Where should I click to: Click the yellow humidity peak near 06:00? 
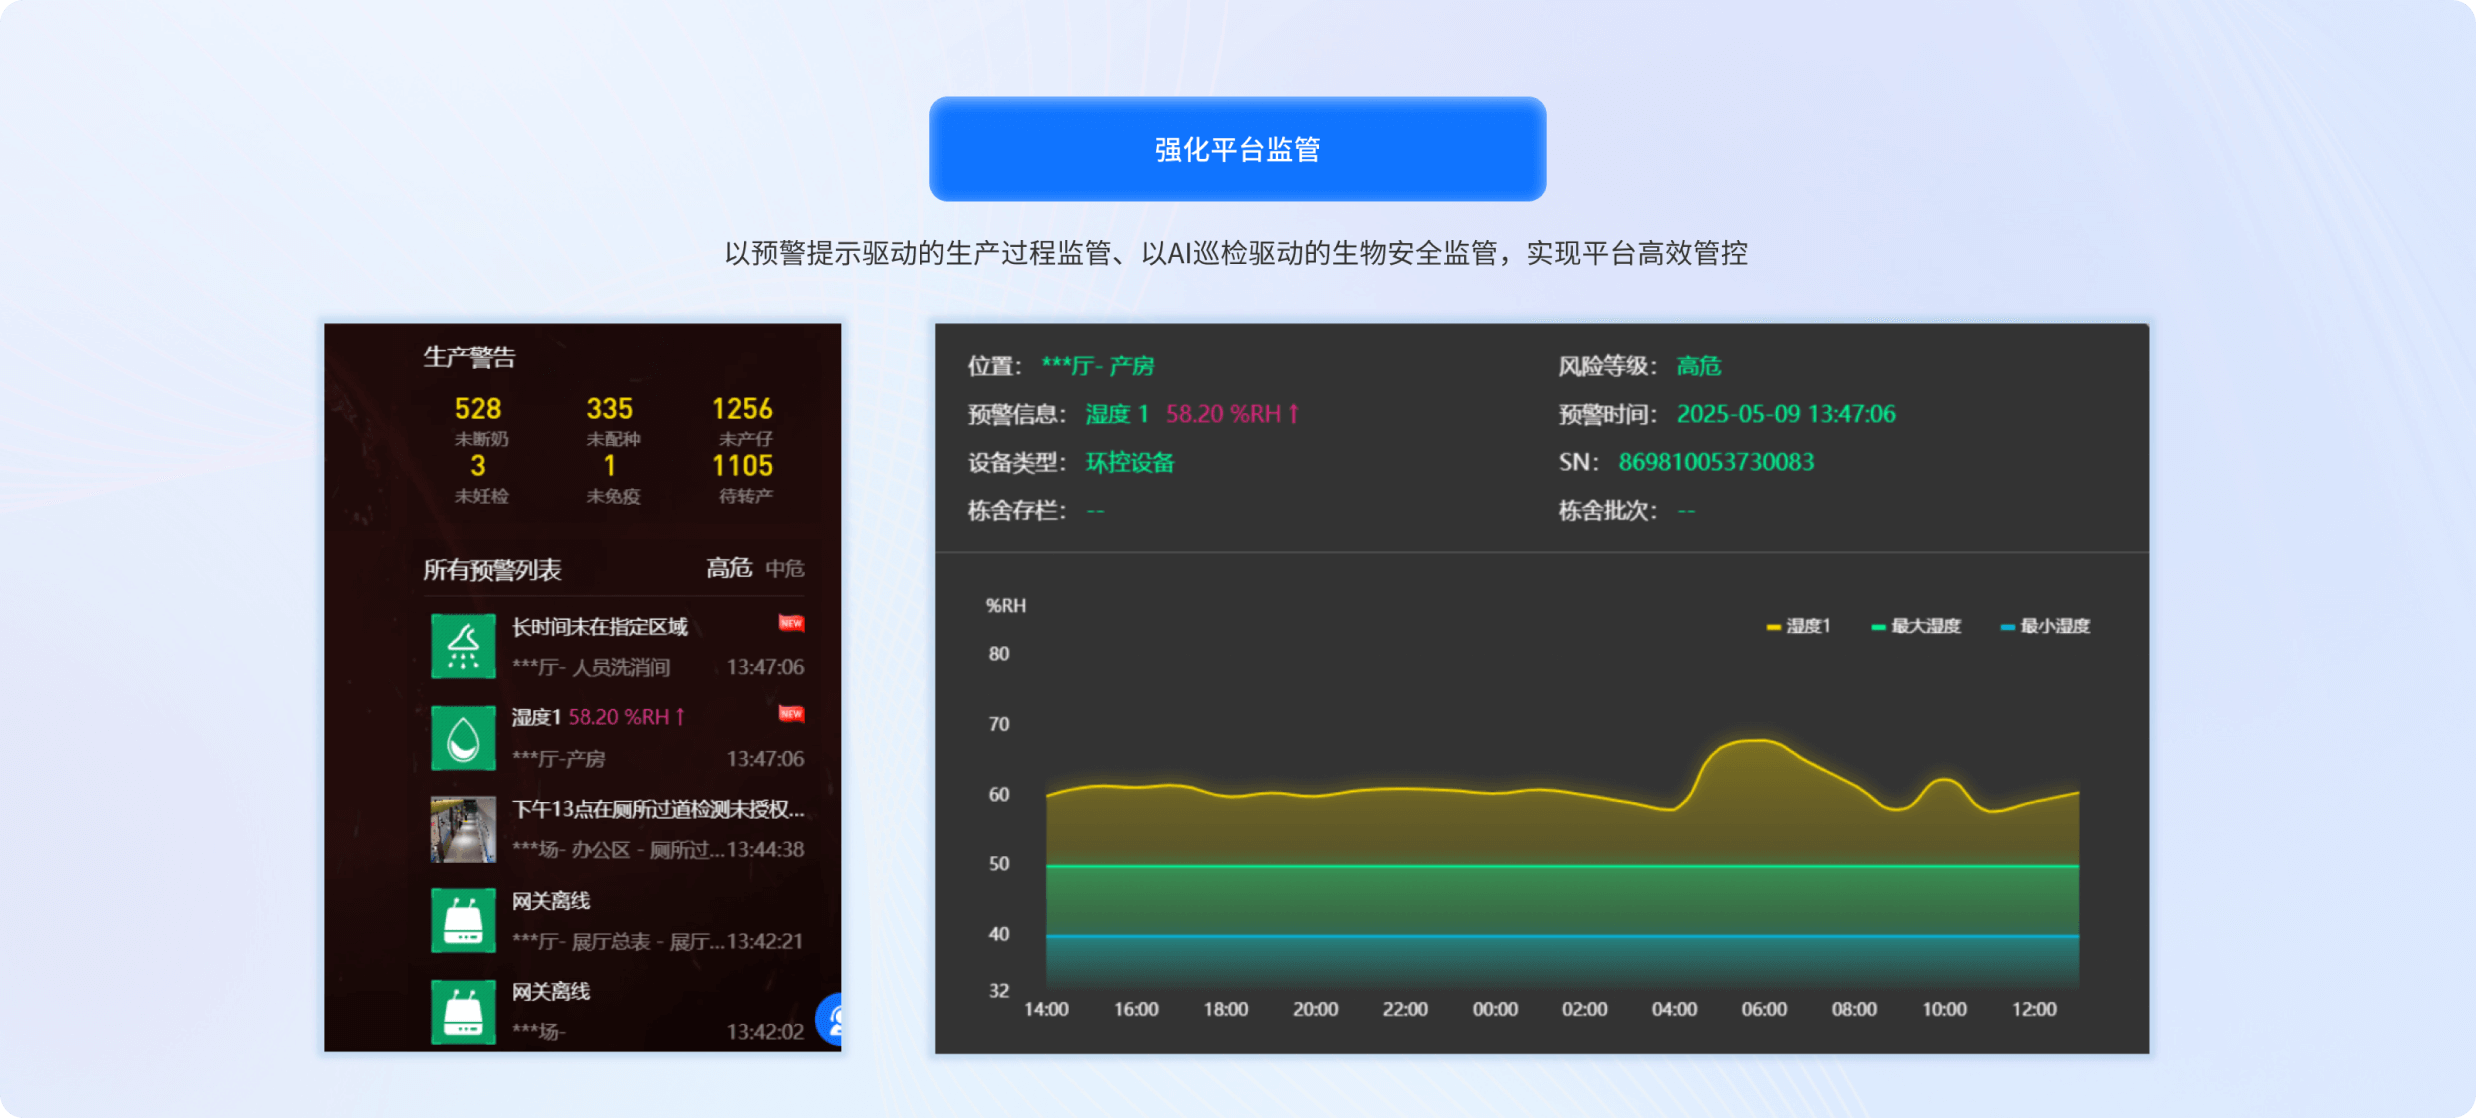click(x=1755, y=741)
